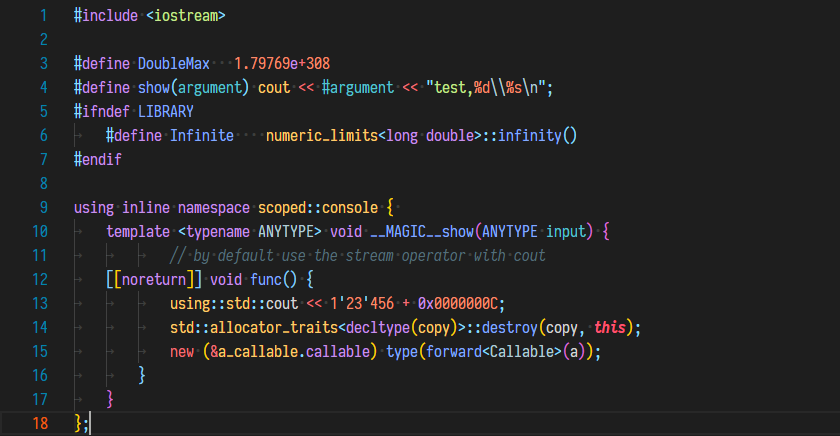Click the italic this keyword
Viewport: 840px width, 436px height.
tap(611, 328)
